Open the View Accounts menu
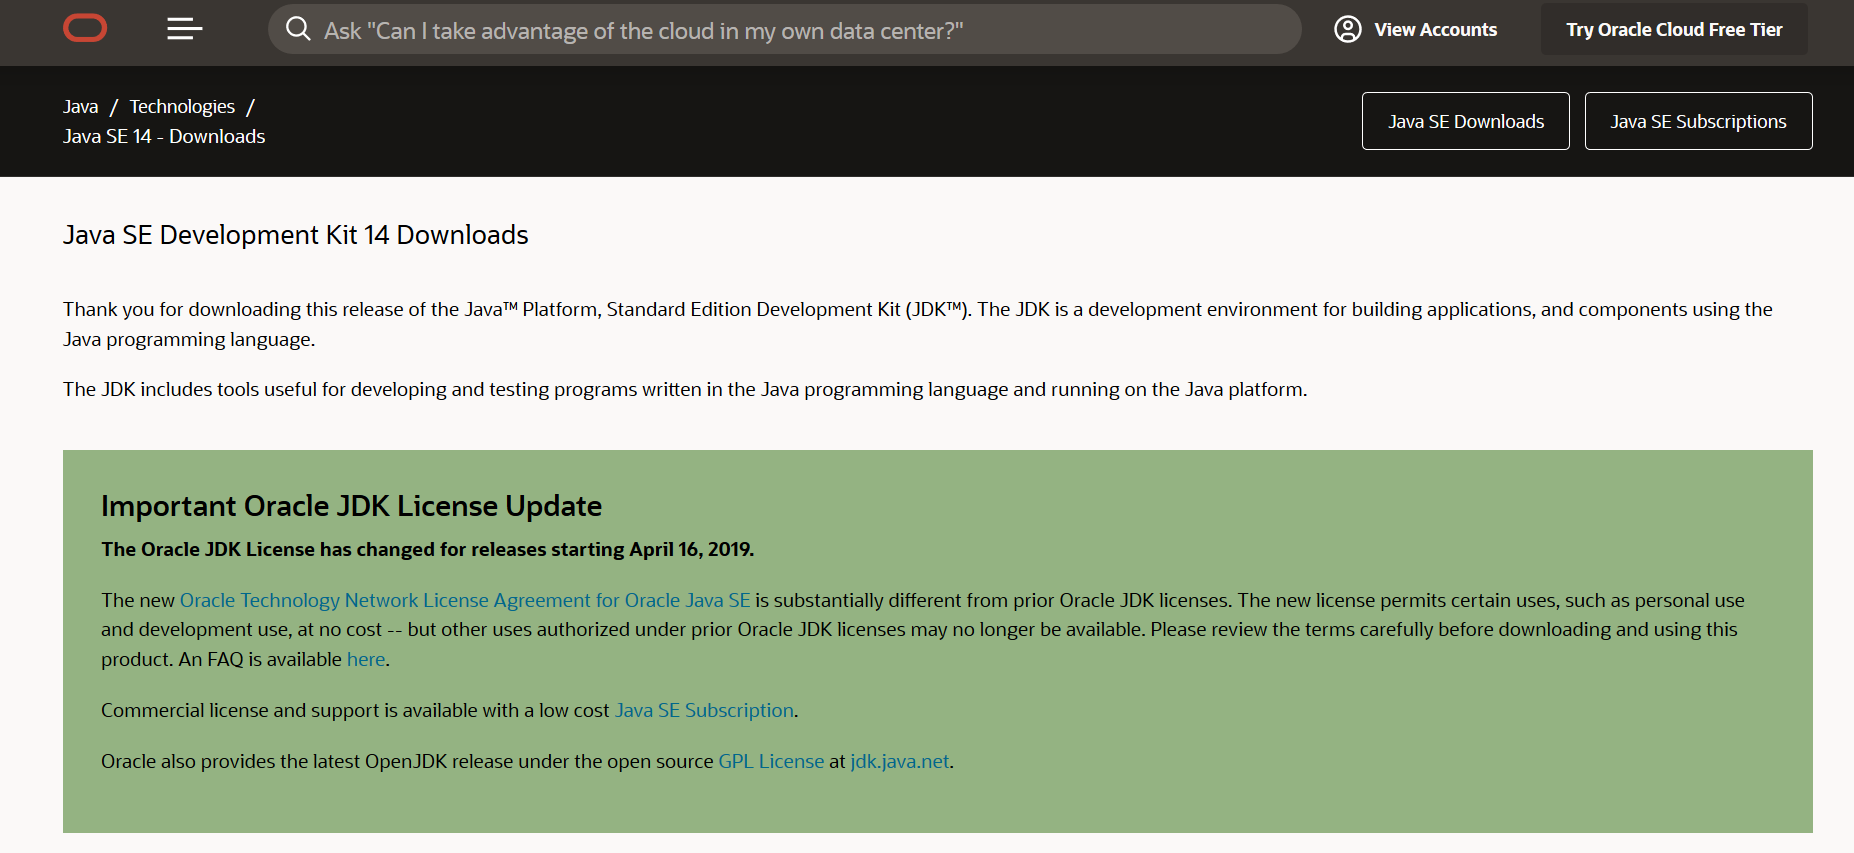Viewport: 1854px width, 853px height. [1416, 29]
